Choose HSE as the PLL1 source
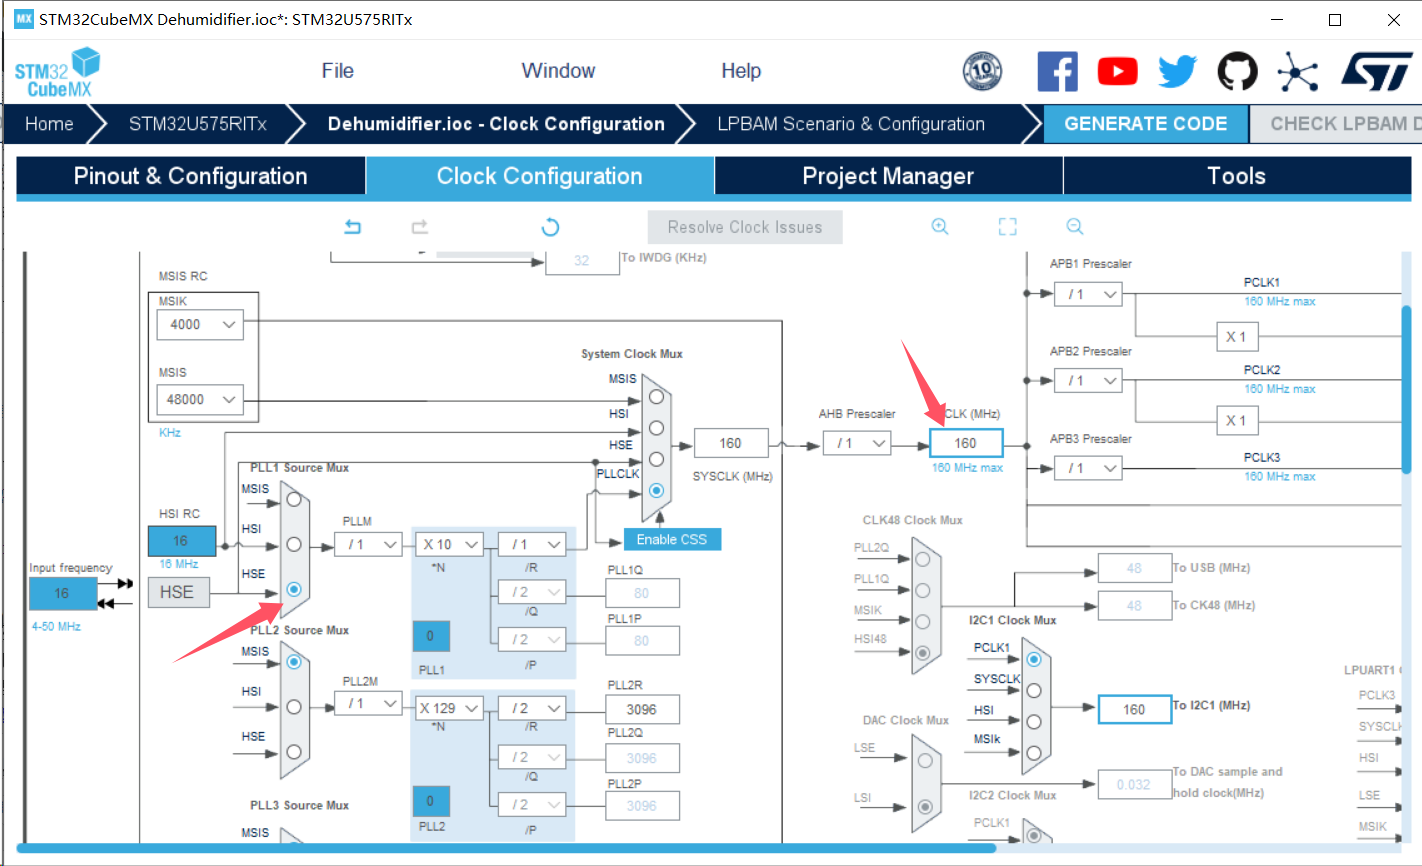The width and height of the screenshot is (1422, 866). click(294, 589)
